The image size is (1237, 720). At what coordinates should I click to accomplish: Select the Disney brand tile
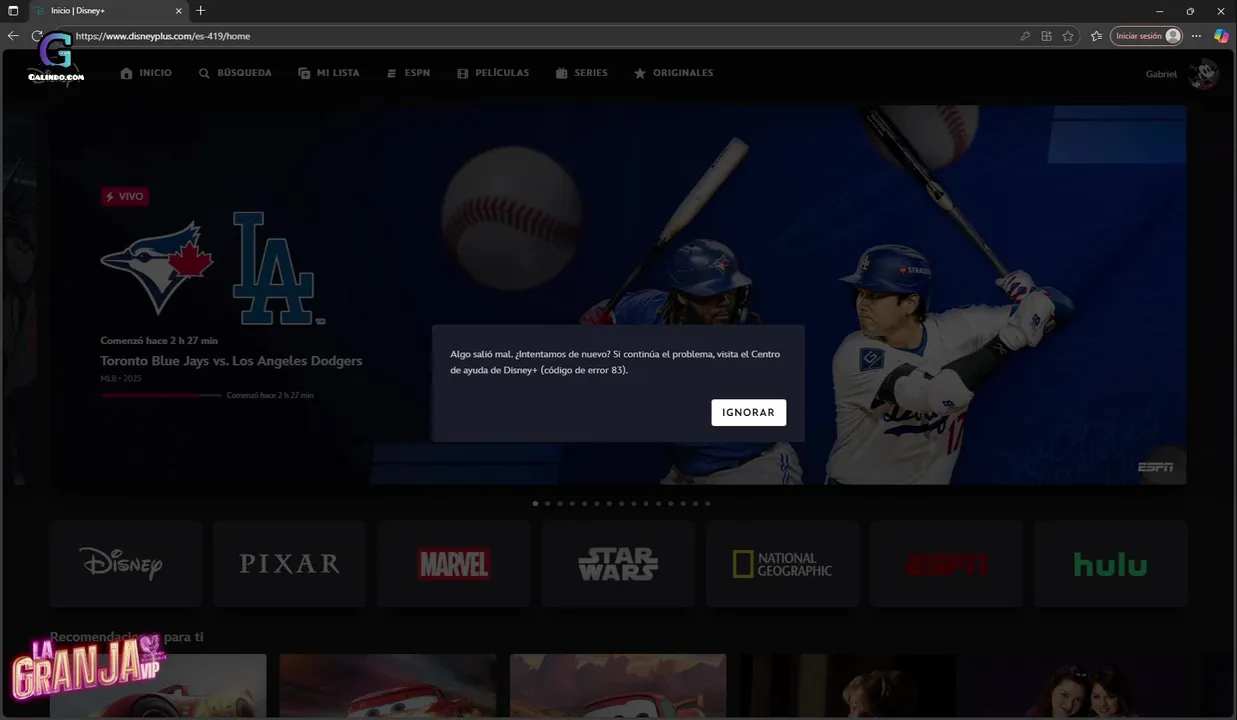[x=126, y=563]
